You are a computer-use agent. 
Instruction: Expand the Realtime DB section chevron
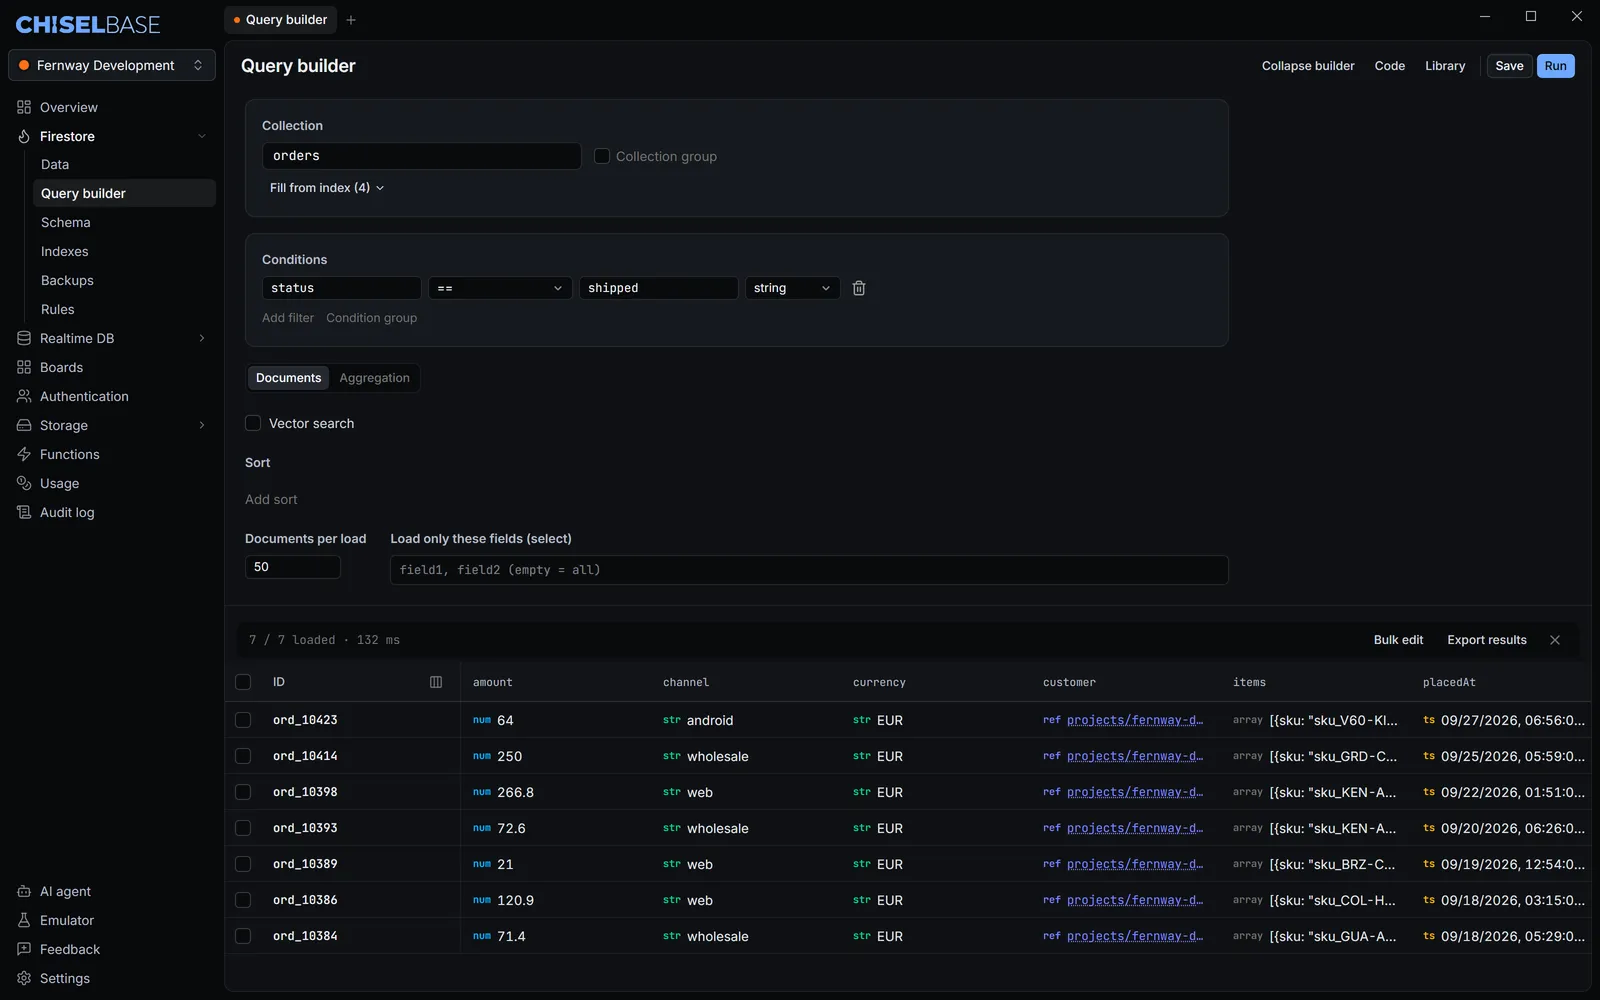[x=202, y=338]
